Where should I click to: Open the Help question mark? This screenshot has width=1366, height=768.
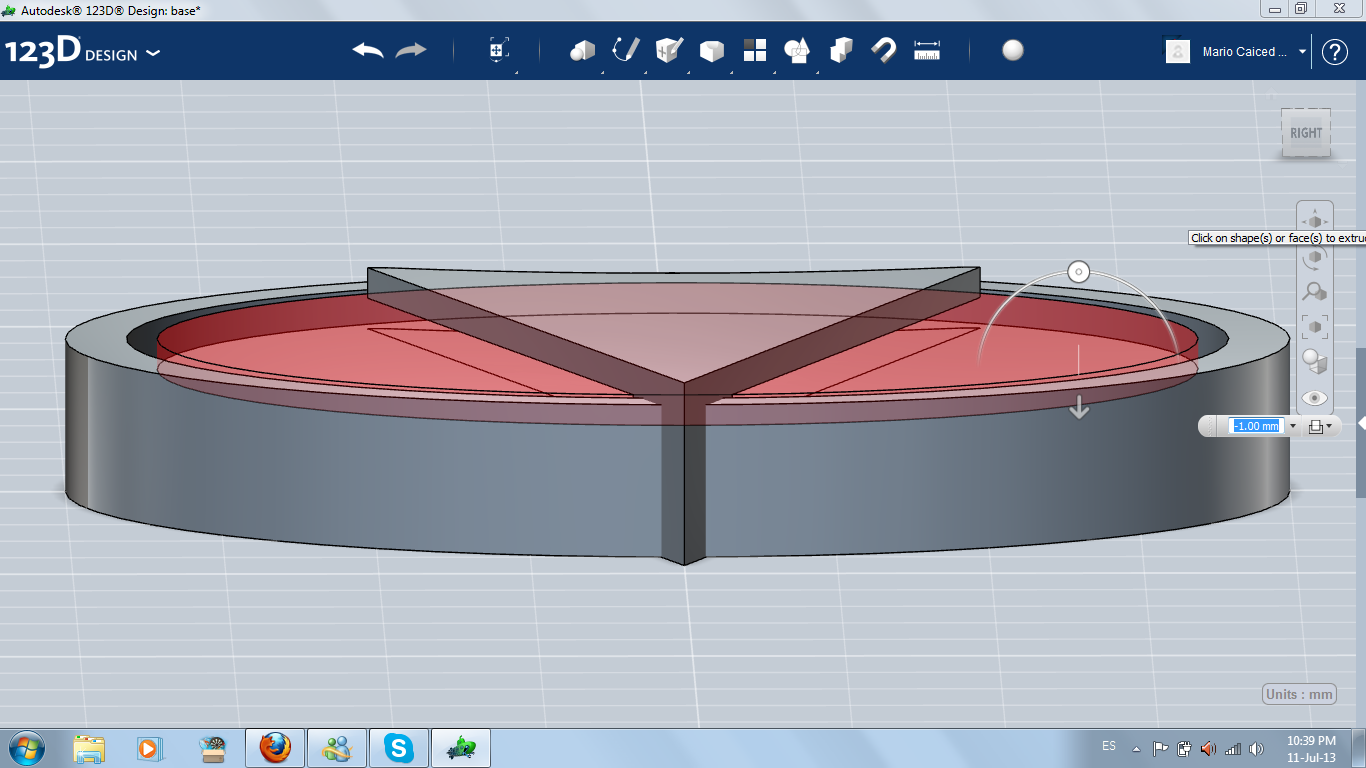click(x=1335, y=52)
